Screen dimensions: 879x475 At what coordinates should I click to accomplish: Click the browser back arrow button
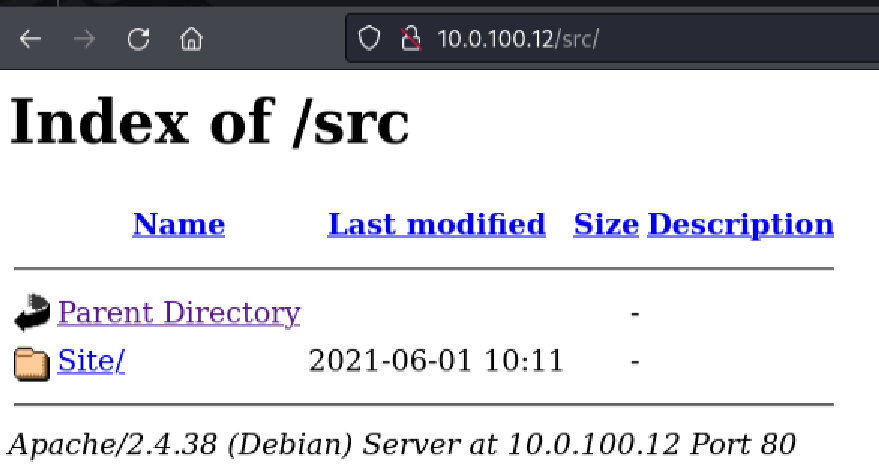(x=31, y=40)
